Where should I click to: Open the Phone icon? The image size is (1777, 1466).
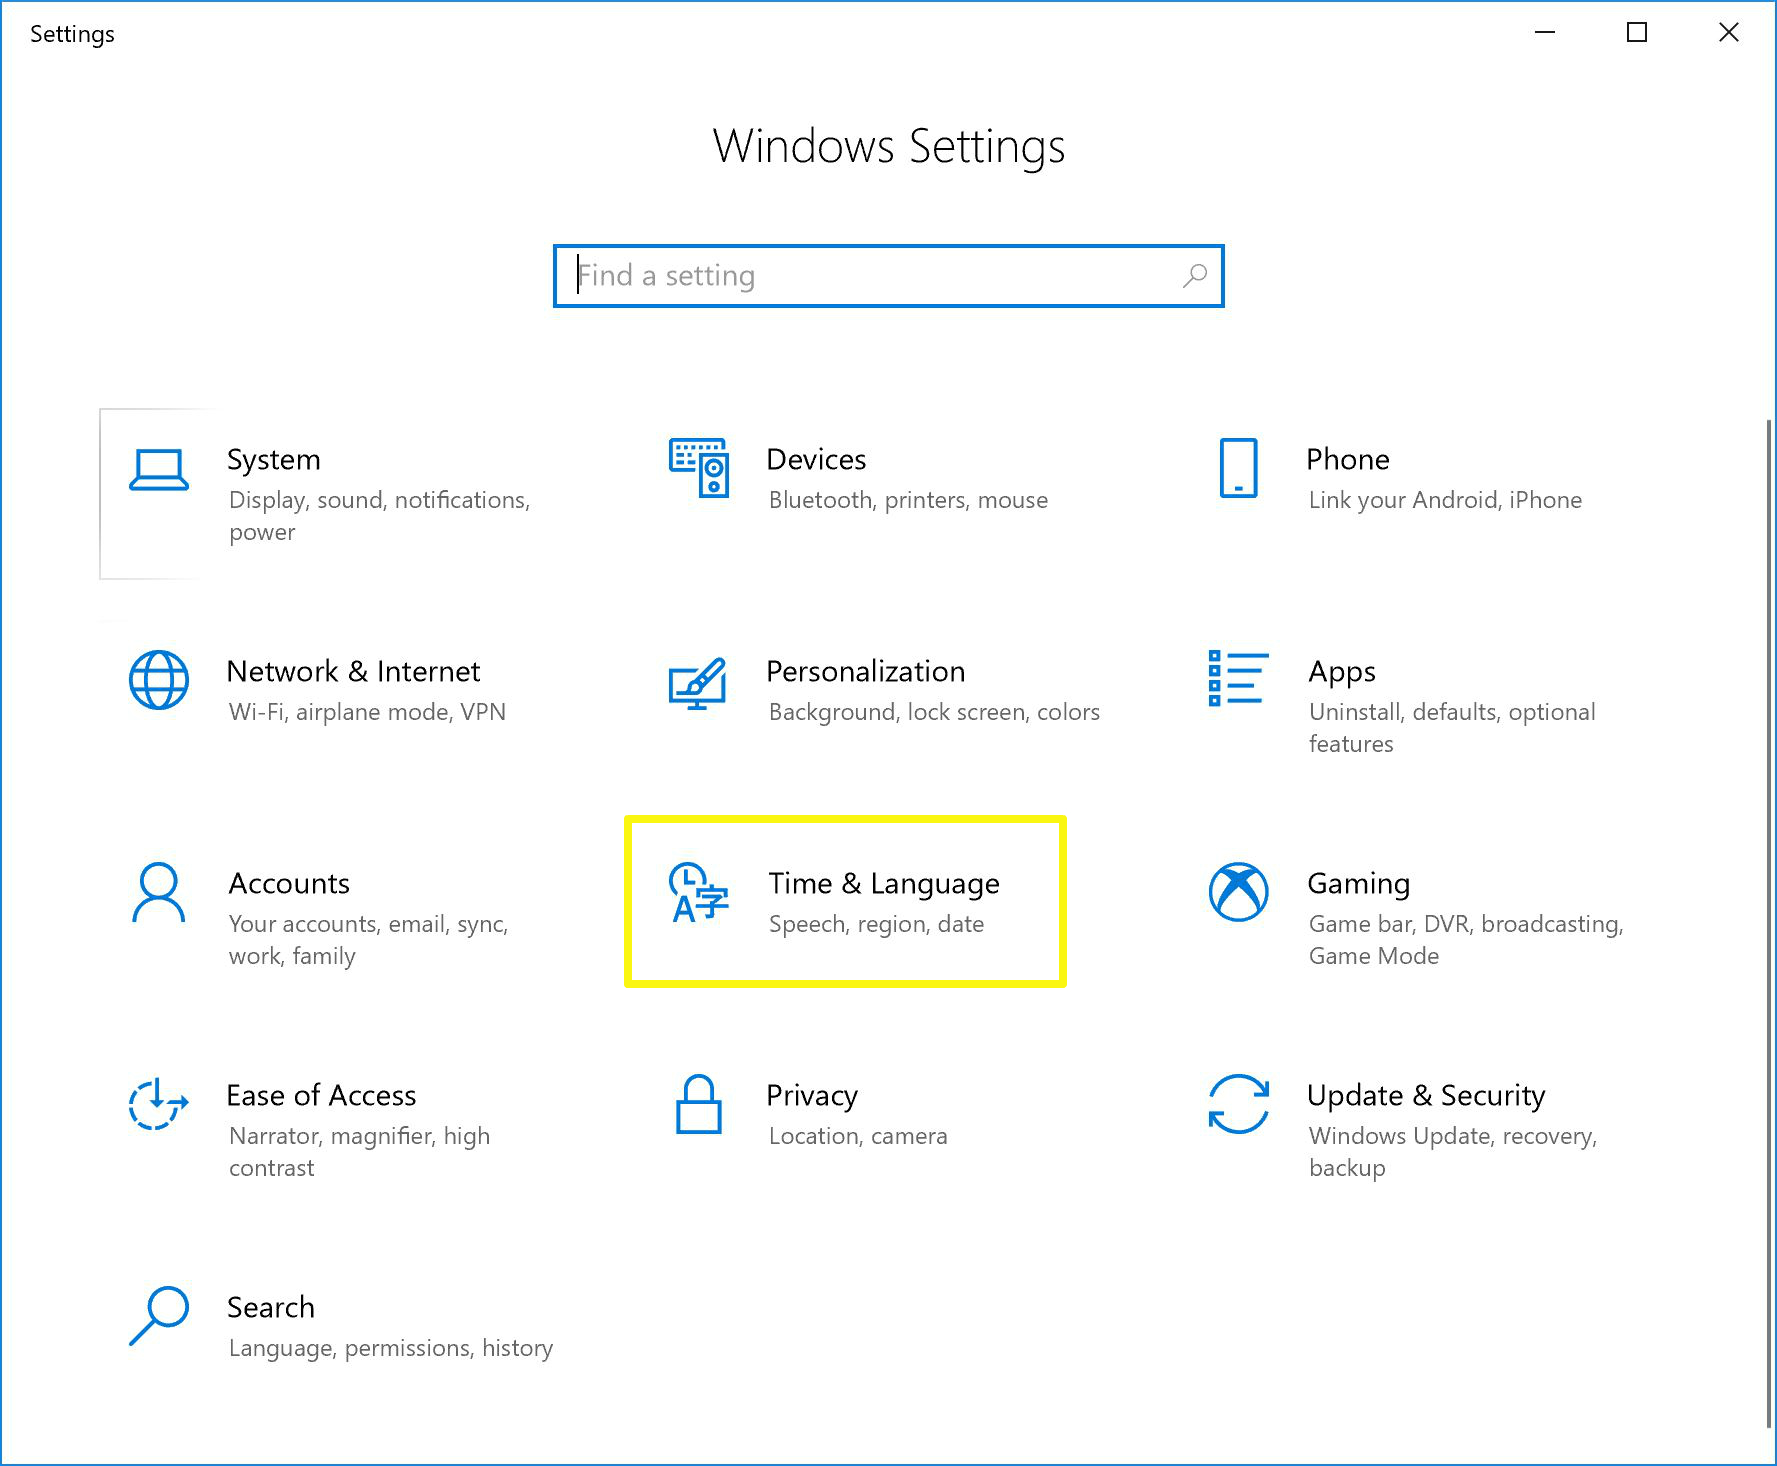click(x=1238, y=467)
